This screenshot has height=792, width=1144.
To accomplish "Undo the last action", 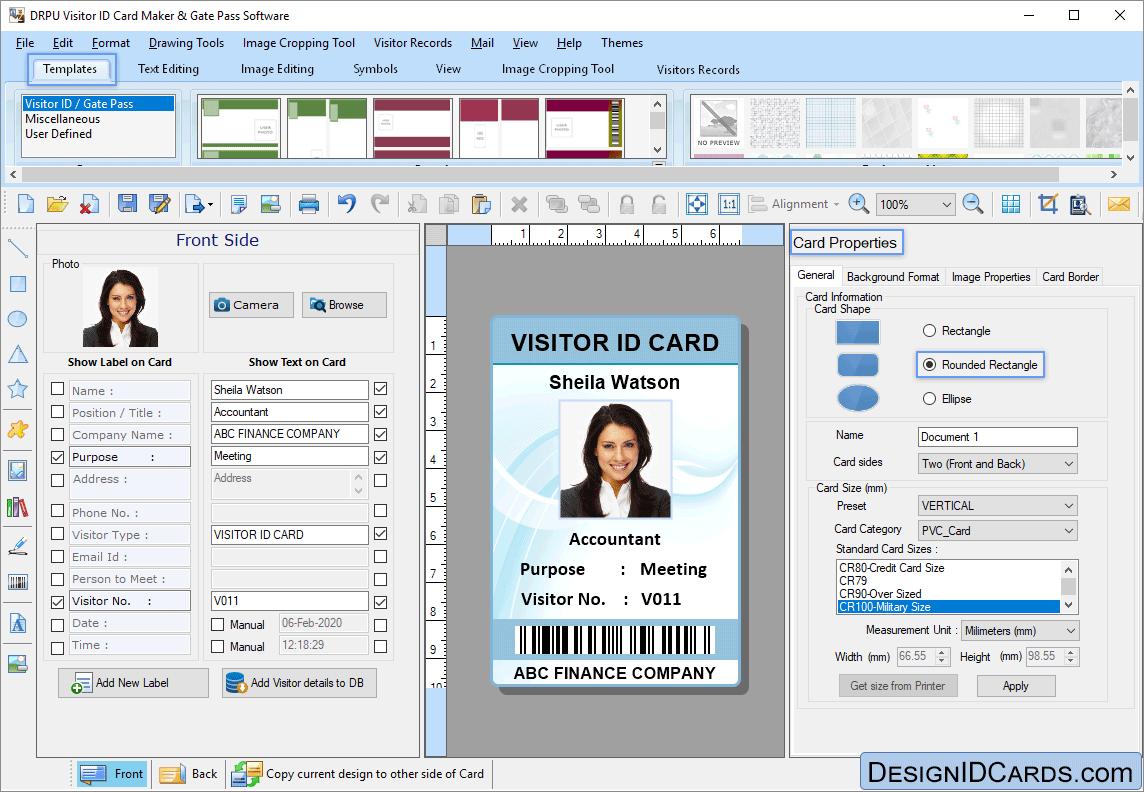I will tap(347, 203).
